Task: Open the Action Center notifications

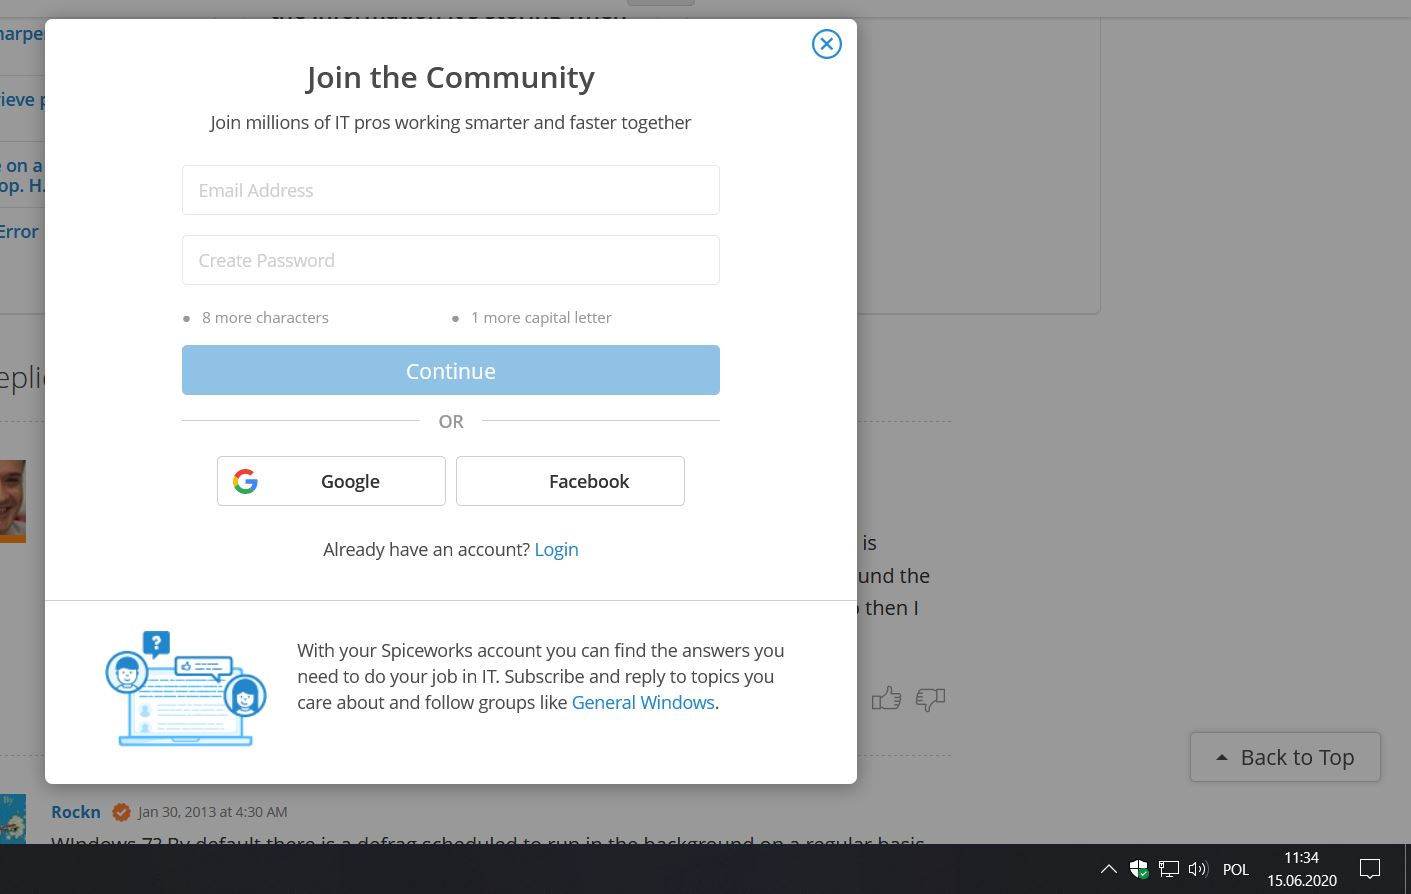Action: pos(1370,869)
